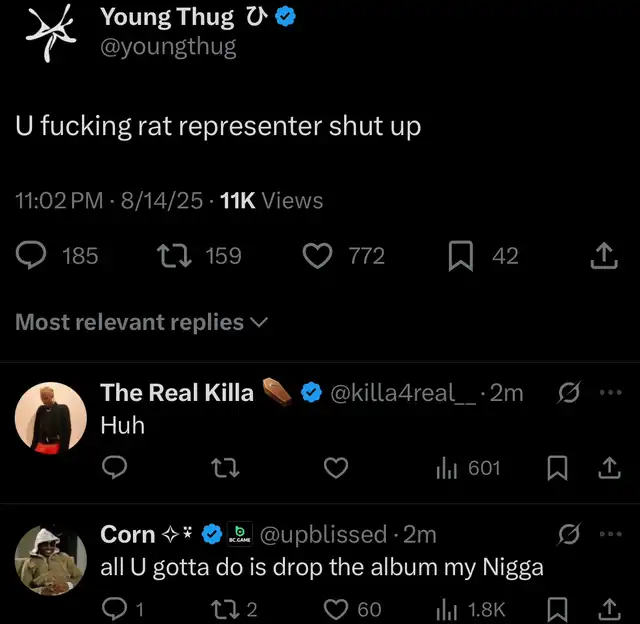This screenshot has width=640, height=624.
Task: Reply to Young Thug's main tweet
Action: pos(32,256)
